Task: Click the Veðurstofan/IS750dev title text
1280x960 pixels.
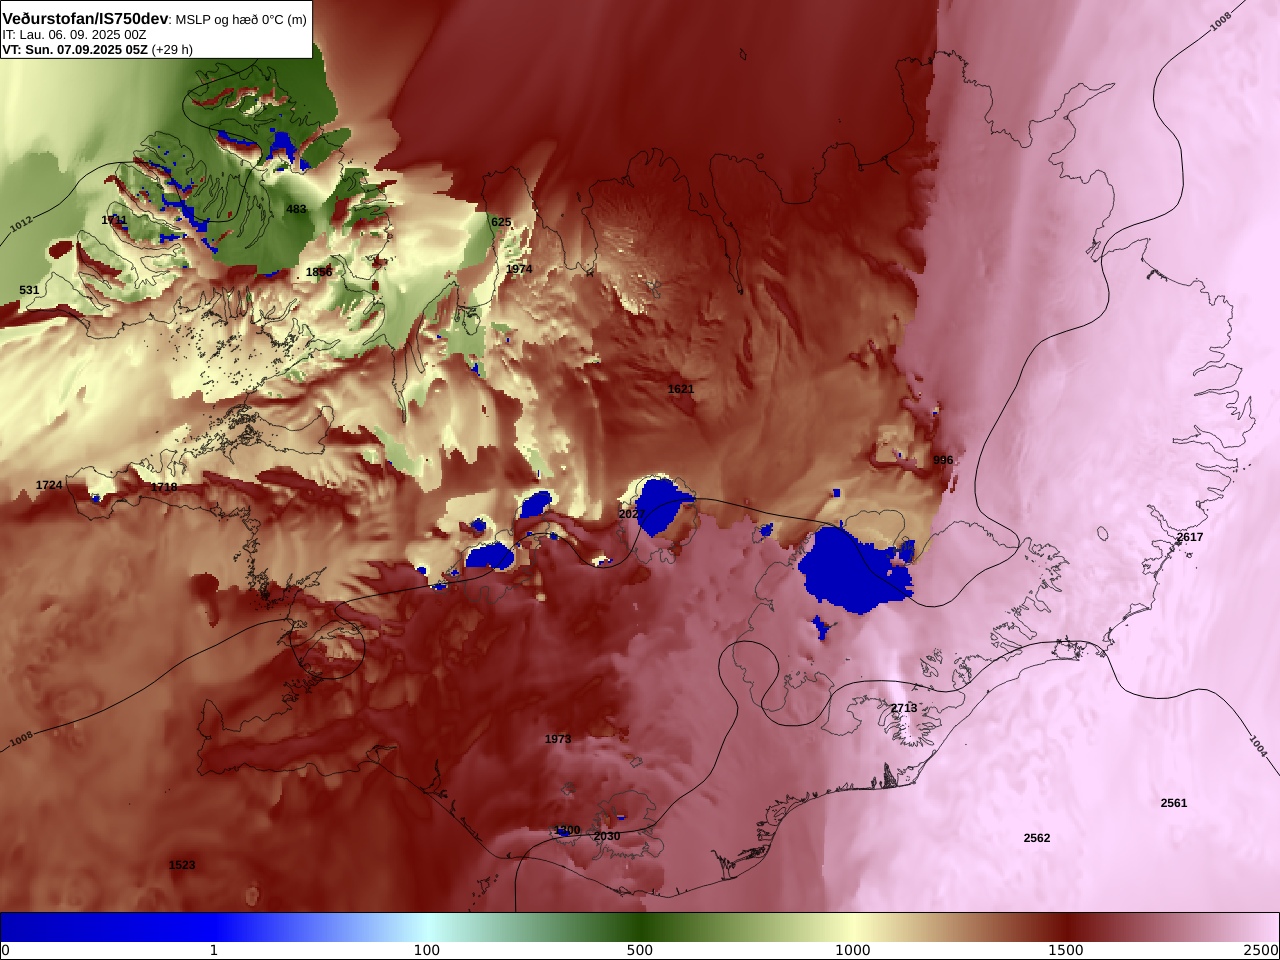Action: pos(85,18)
